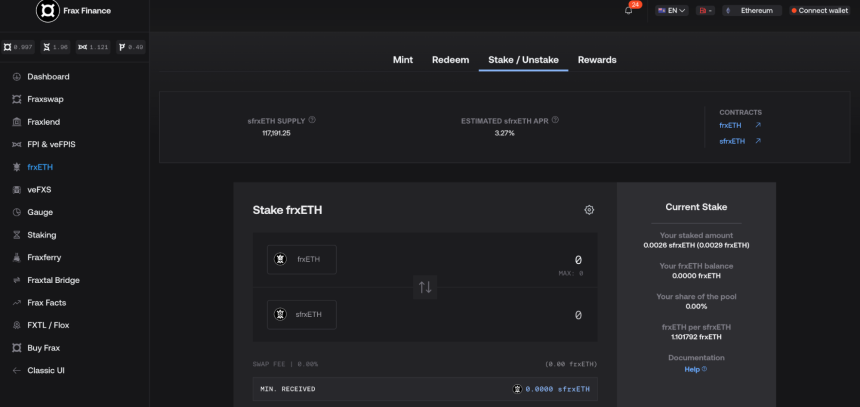
Task: Click the Fraxferry sidebar icon
Action: tap(16, 257)
